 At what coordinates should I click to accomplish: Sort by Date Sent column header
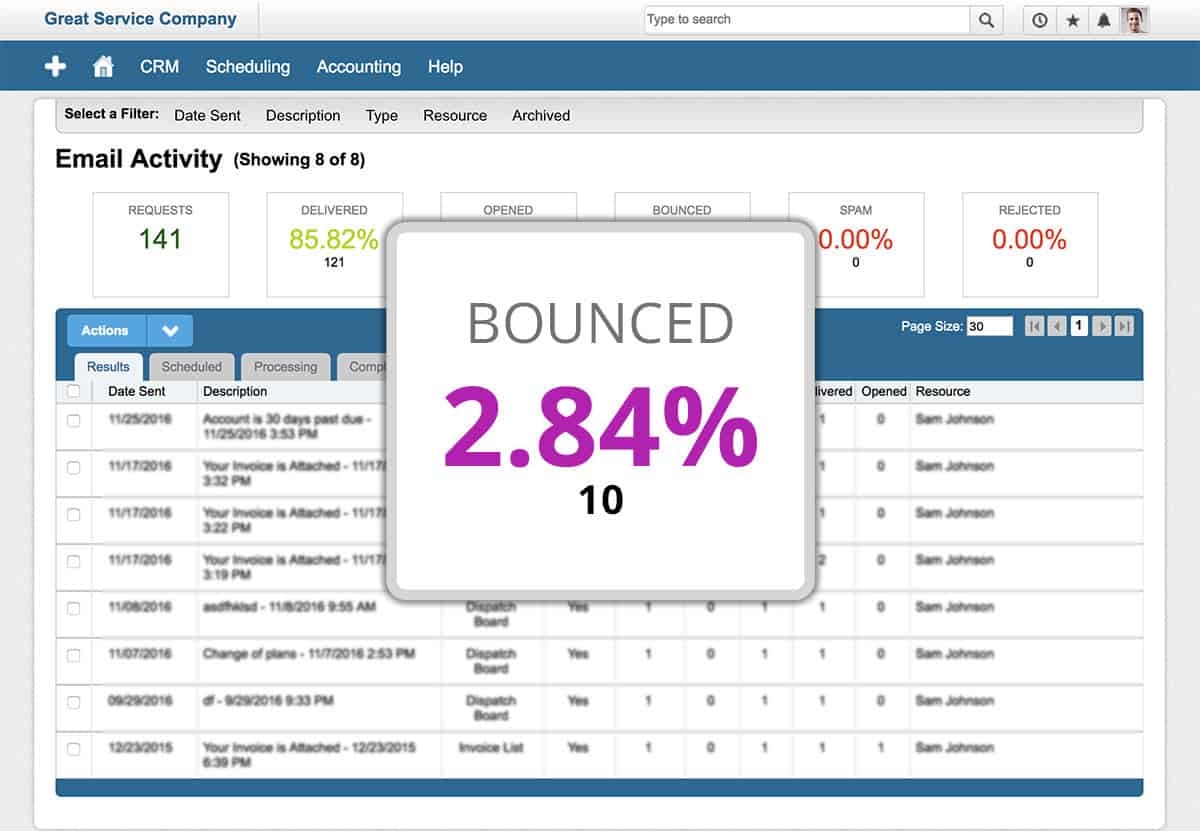(137, 392)
